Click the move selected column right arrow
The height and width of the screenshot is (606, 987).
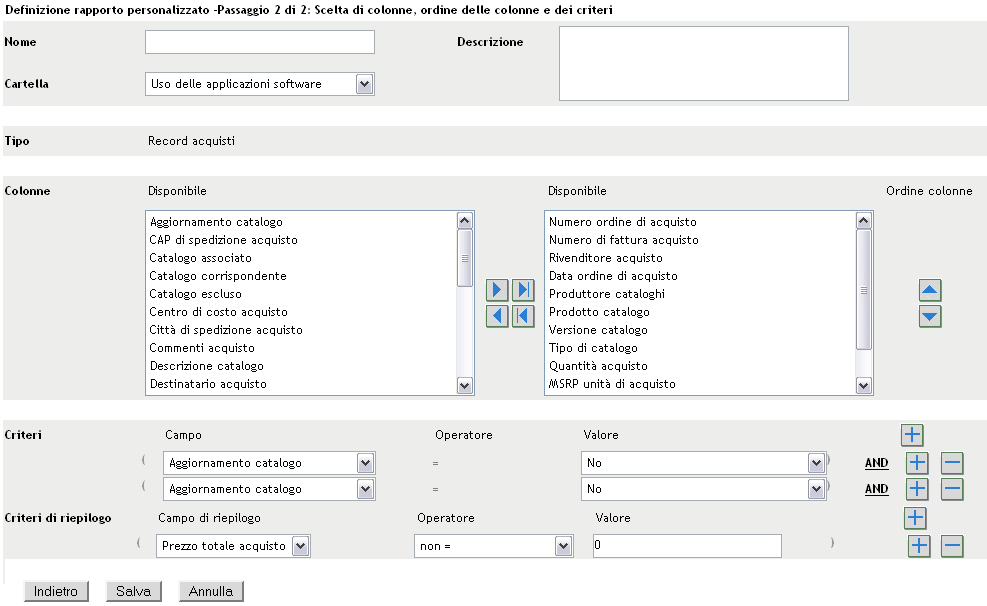click(x=496, y=291)
